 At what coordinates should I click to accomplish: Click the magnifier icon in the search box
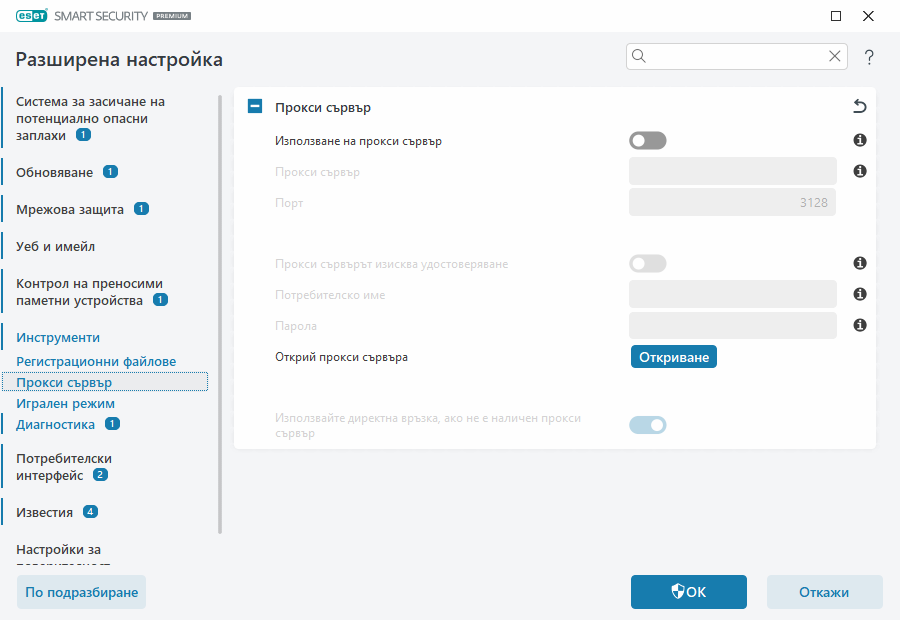click(639, 56)
